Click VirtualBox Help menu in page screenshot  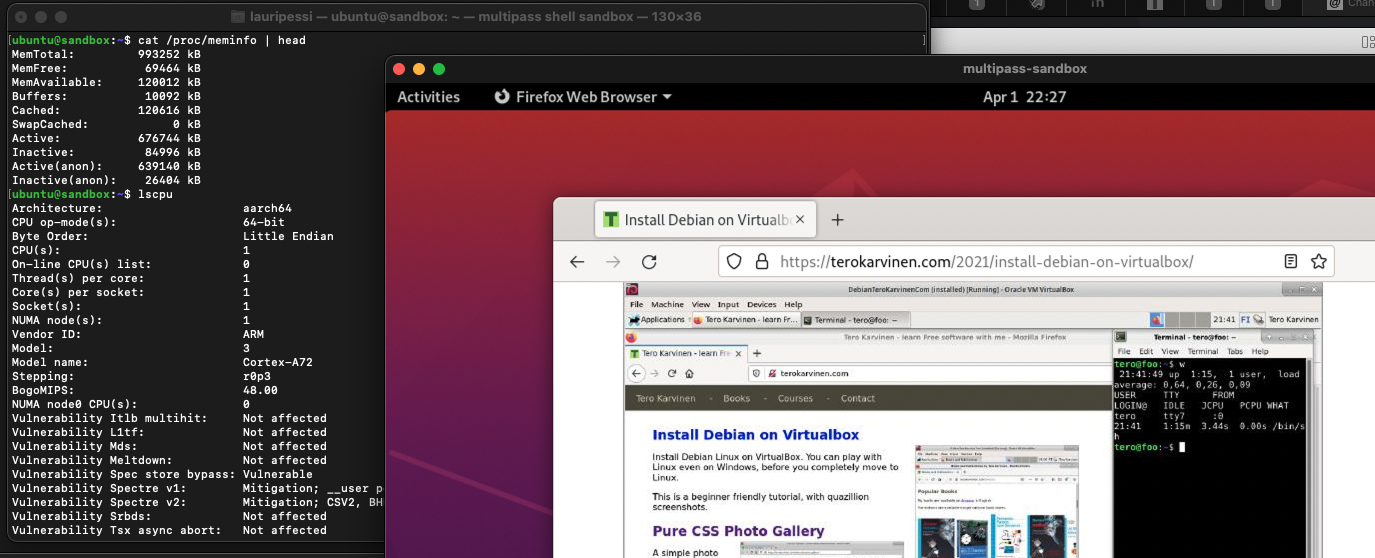click(x=793, y=304)
